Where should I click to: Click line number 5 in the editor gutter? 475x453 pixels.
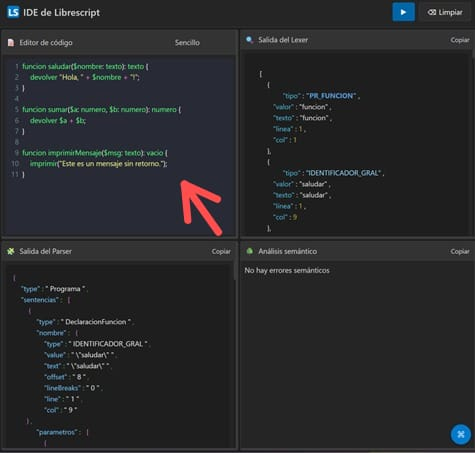tap(17, 109)
